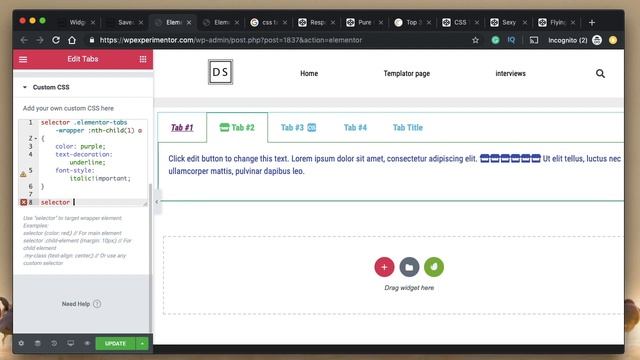Click the yellow browser menu circle icon
640x360 pixels.
pos(613,40)
